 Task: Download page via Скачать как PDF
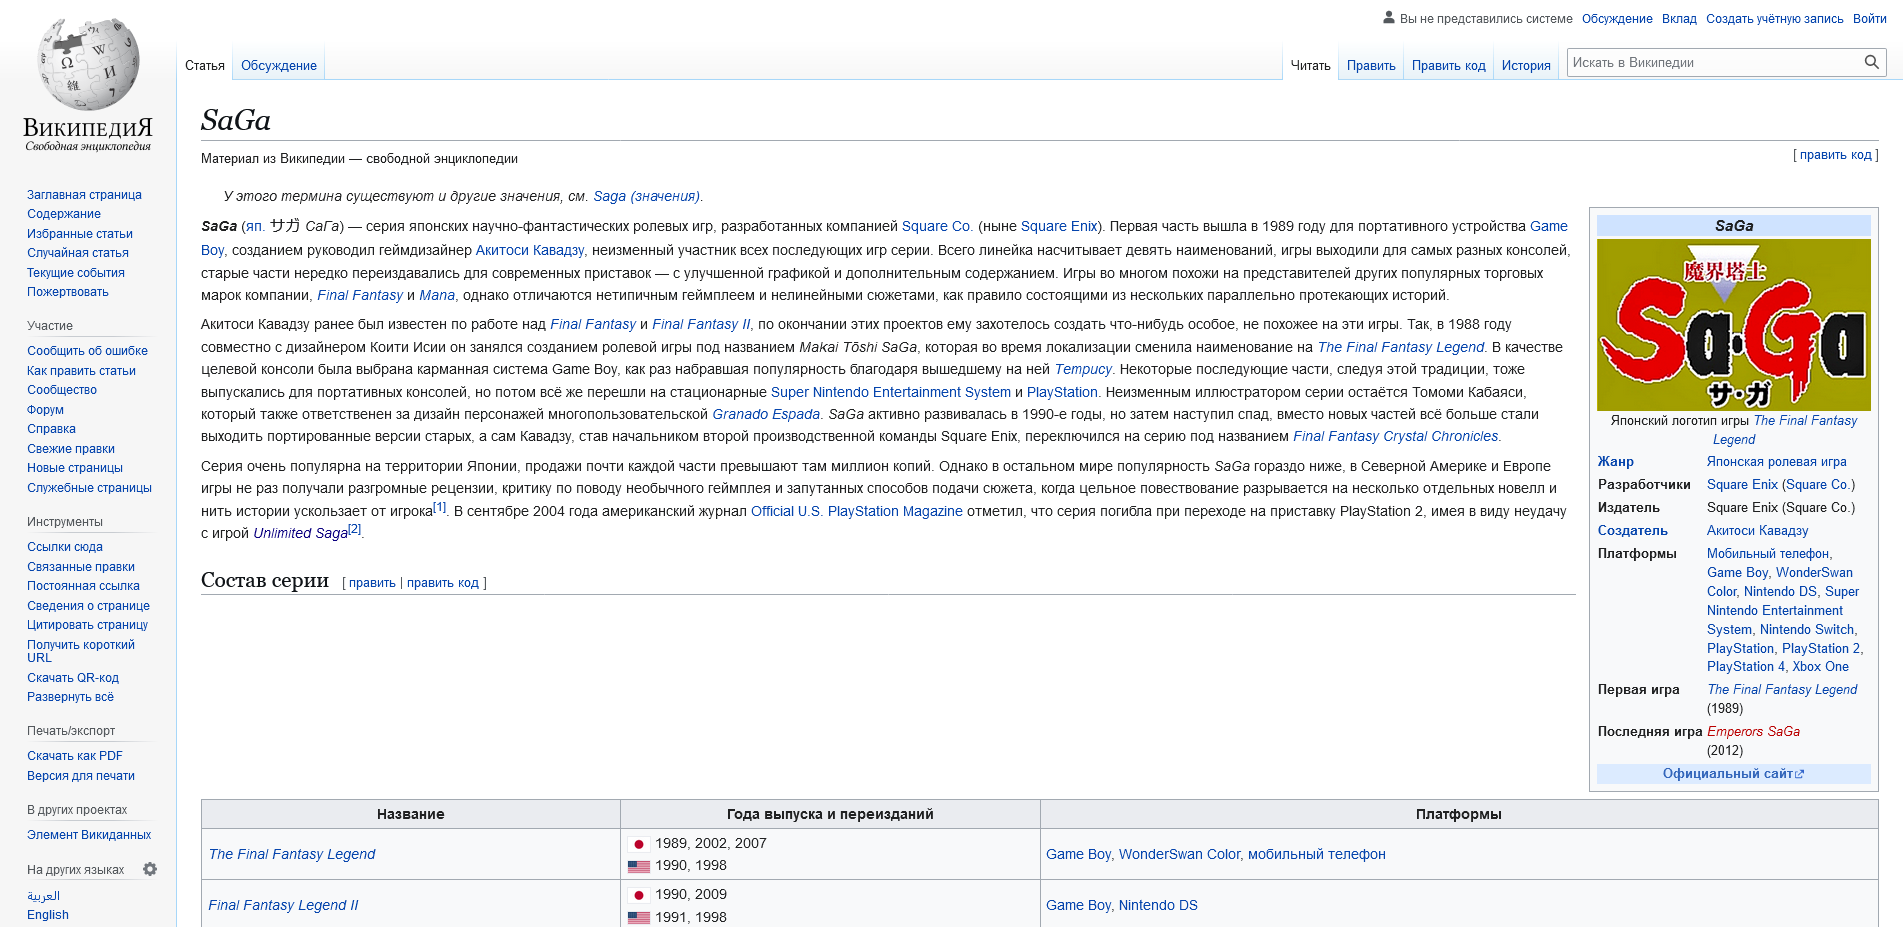point(75,756)
